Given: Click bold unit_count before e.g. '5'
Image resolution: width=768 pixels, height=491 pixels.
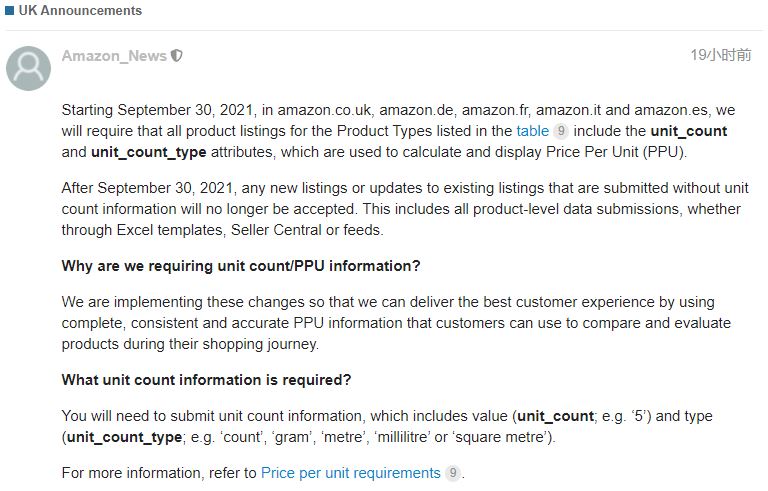Looking at the screenshot, I should pos(555,416).
